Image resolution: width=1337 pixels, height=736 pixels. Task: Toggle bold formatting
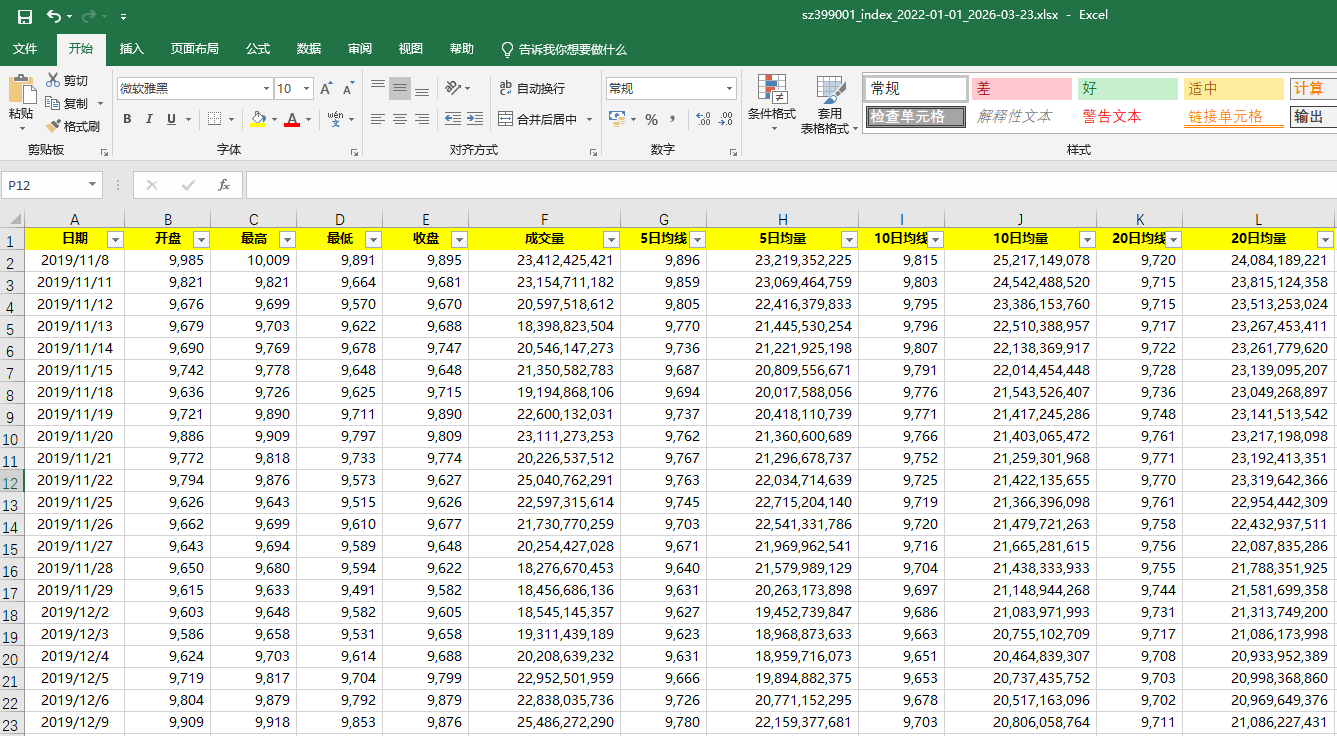[x=127, y=119]
